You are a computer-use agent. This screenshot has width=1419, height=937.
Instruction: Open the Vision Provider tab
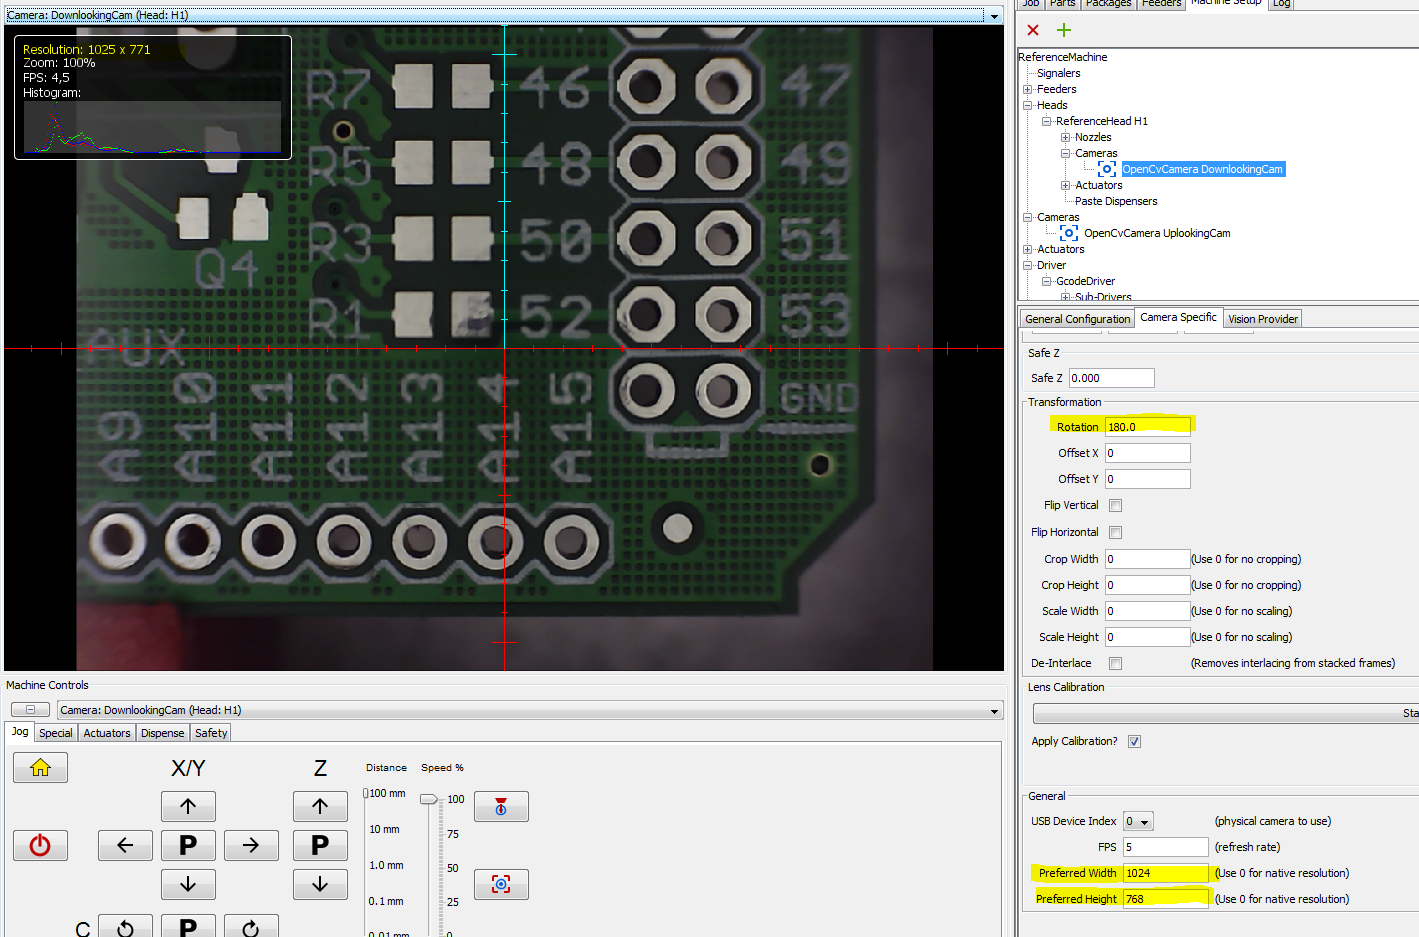pyautogui.click(x=1262, y=318)
